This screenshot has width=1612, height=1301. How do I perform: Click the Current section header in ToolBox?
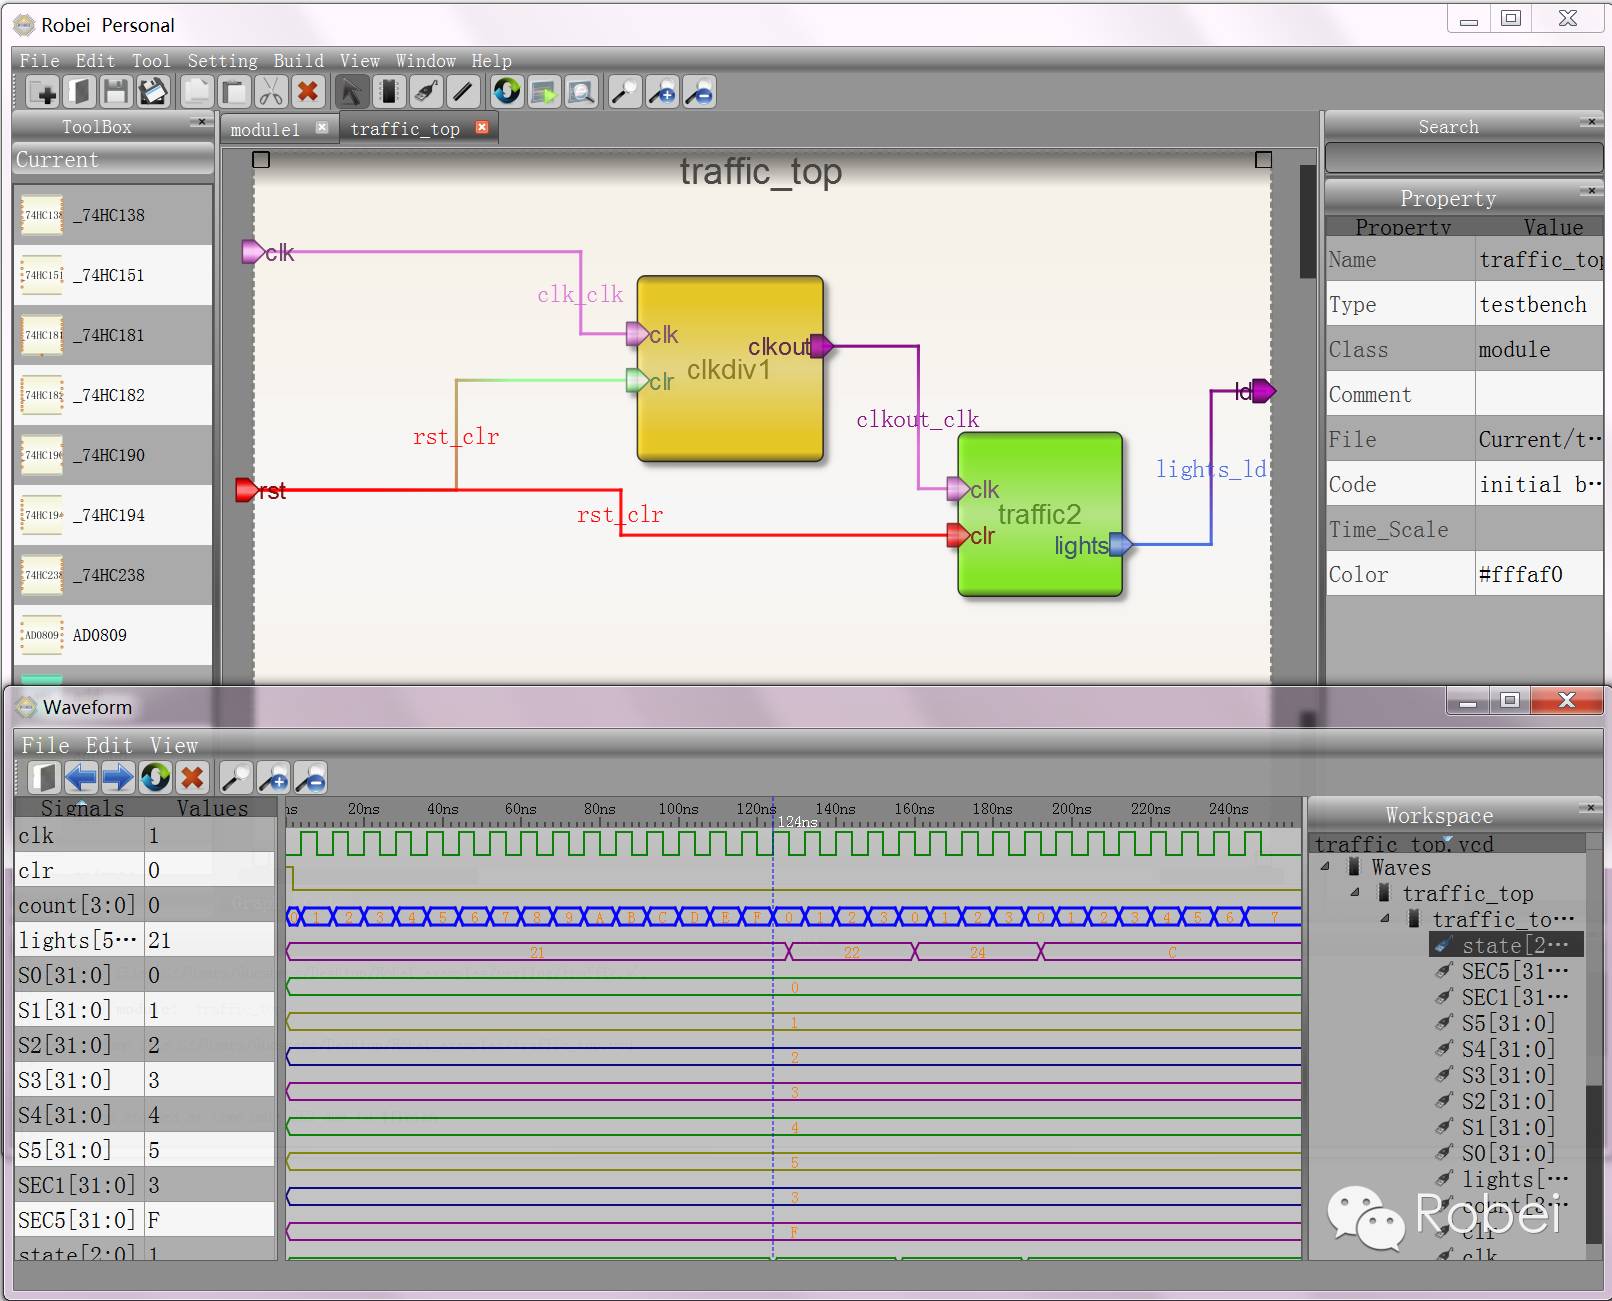113,160
